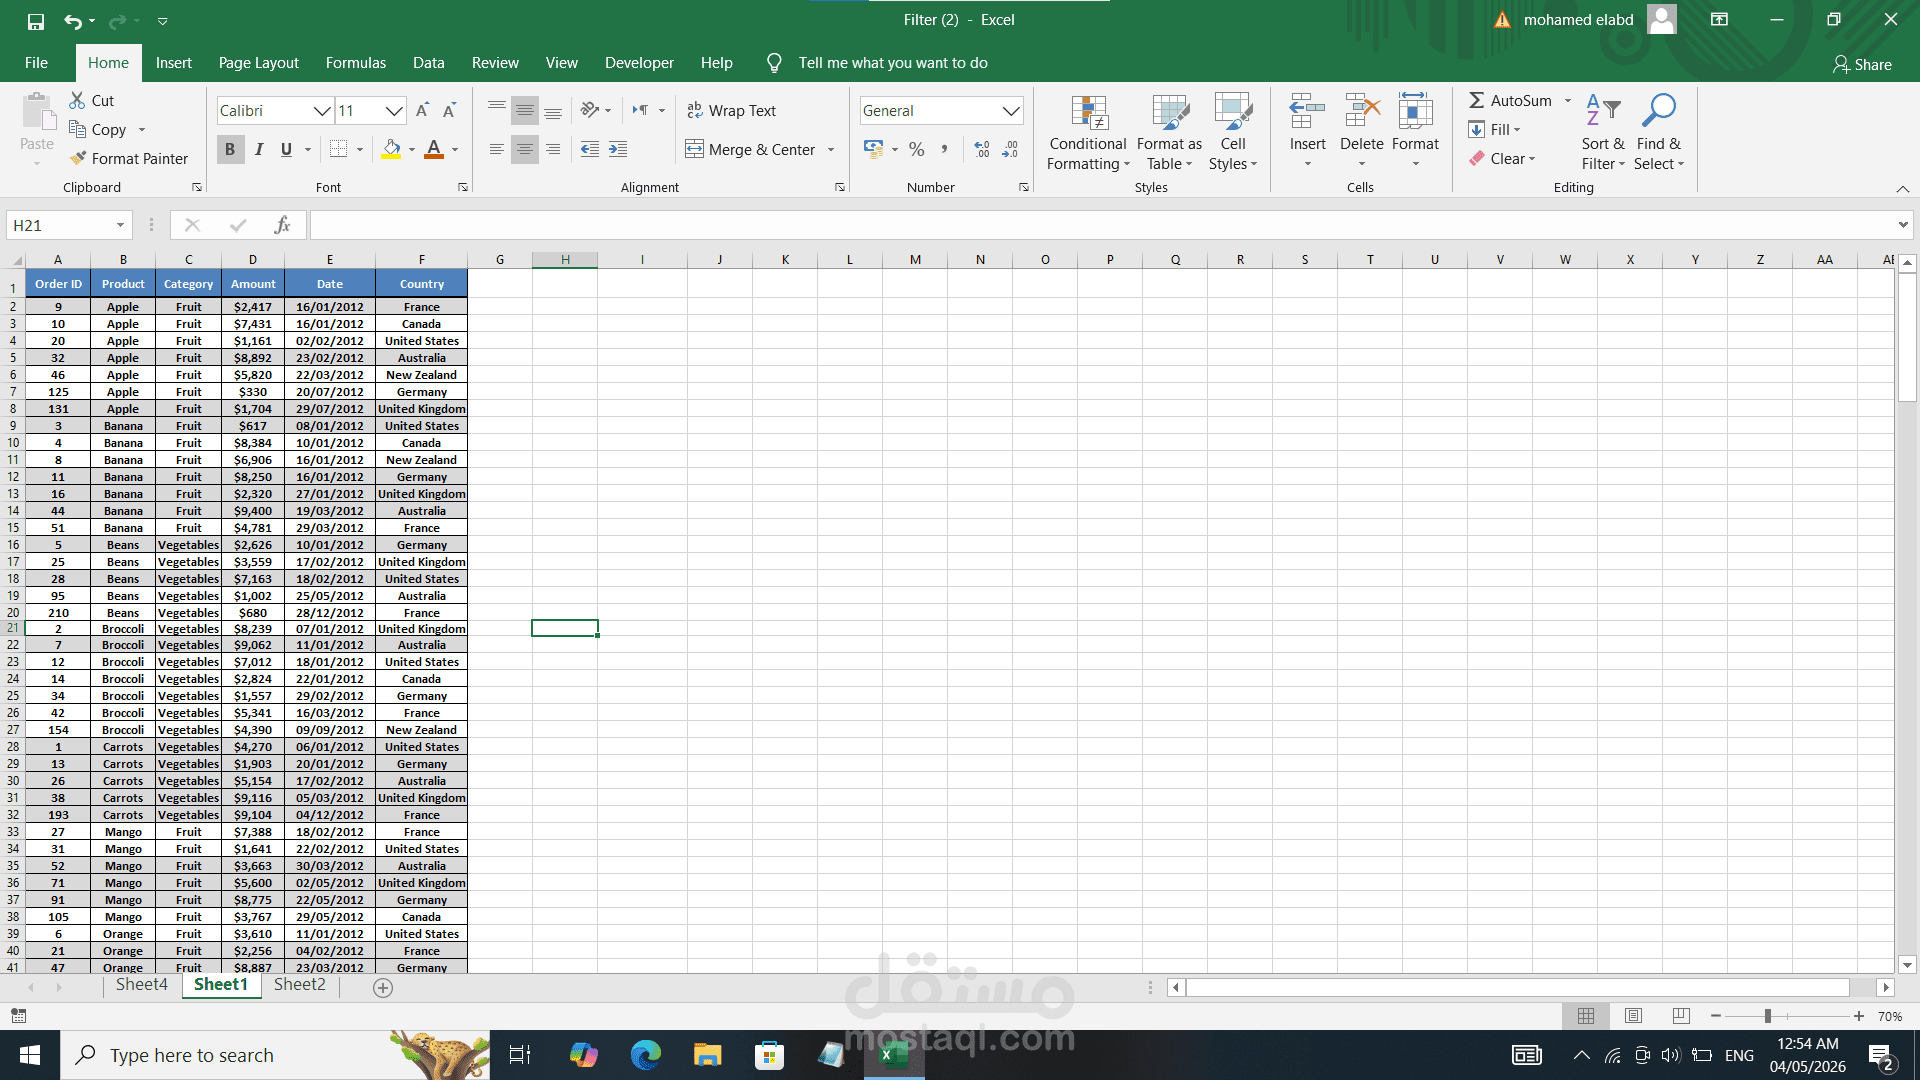Decrease indent icon in Alignment group

point(590,149)
